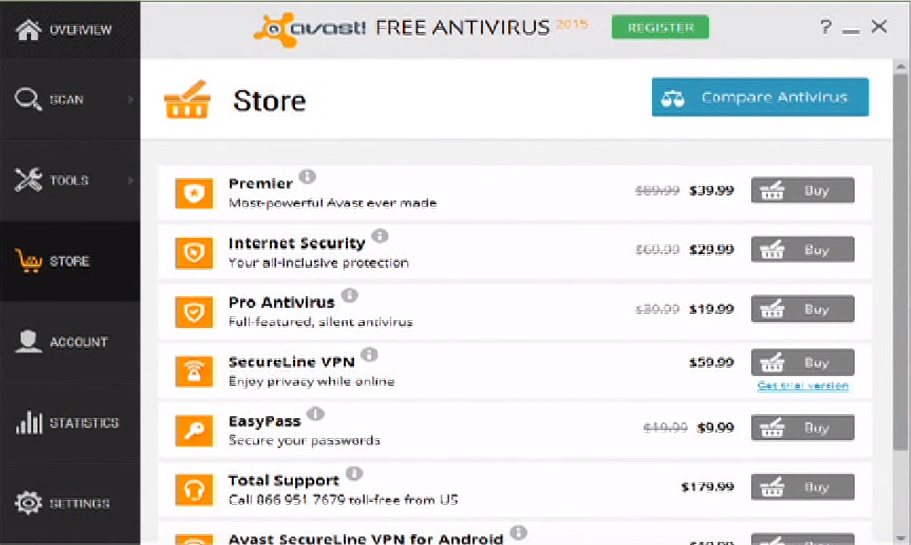The height and width of the screenshot is (545, 911).
Task: Click the vertical scrollbar of the store list
Action: point(900,261)
